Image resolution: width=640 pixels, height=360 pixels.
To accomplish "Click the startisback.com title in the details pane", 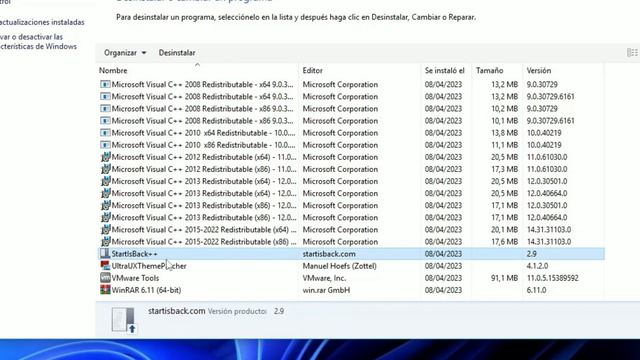I will (x=176, y=311).
